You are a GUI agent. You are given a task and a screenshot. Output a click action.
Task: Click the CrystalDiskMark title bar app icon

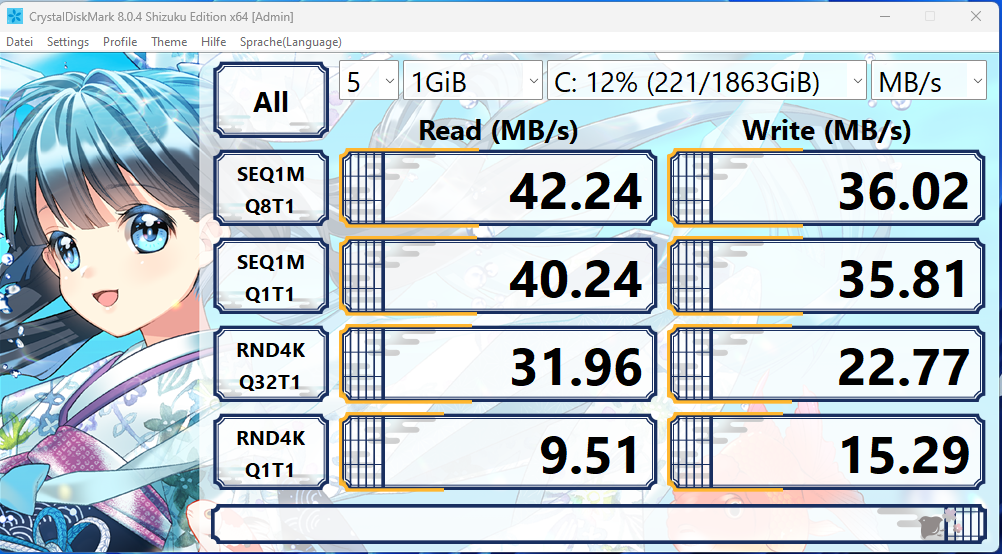14,17
